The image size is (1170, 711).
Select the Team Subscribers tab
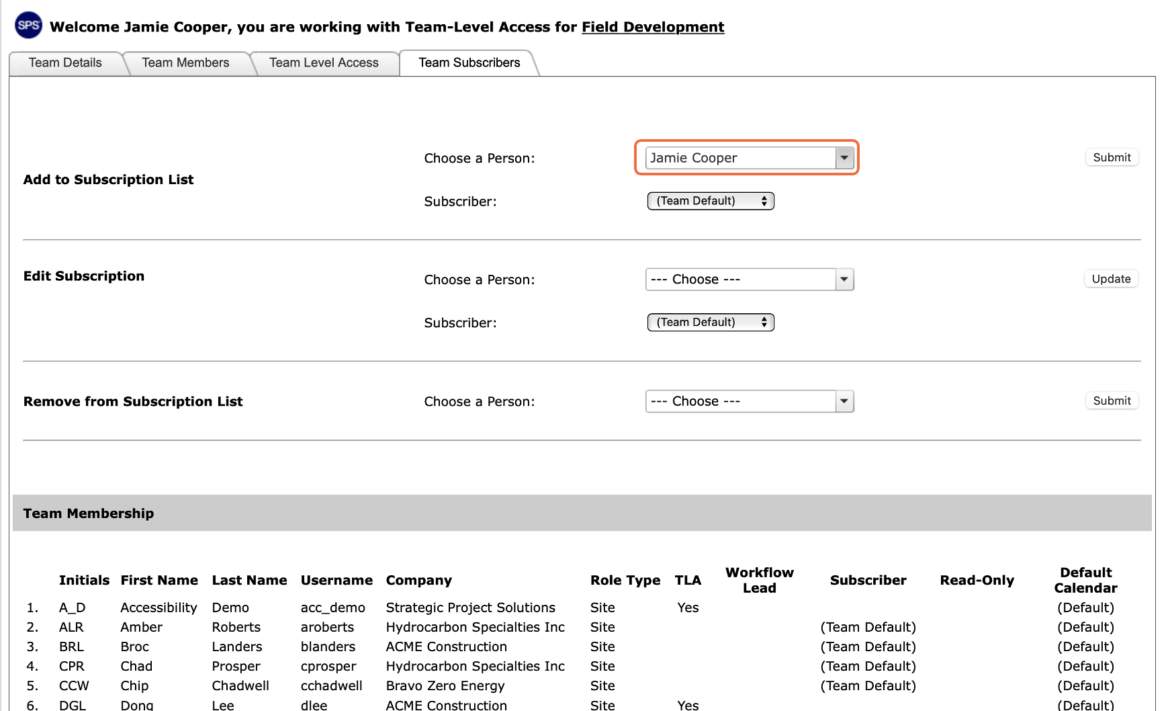pyautogui.click(x=469, y=63)
